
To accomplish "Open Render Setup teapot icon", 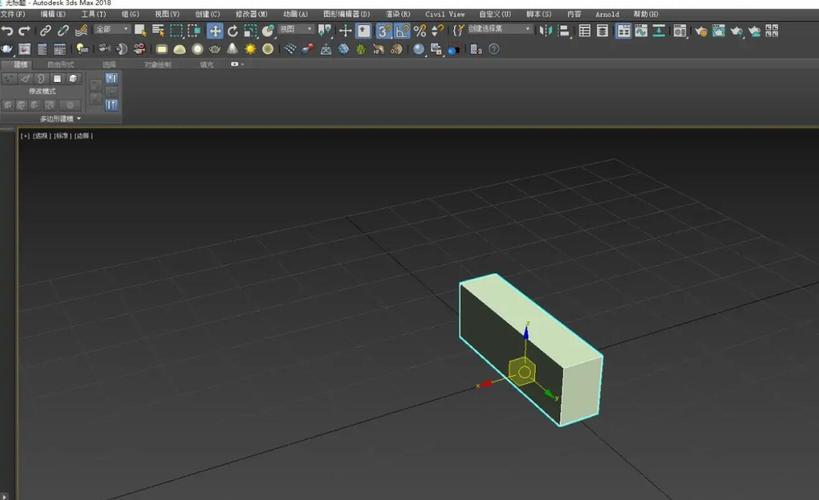I will point(701,31).
